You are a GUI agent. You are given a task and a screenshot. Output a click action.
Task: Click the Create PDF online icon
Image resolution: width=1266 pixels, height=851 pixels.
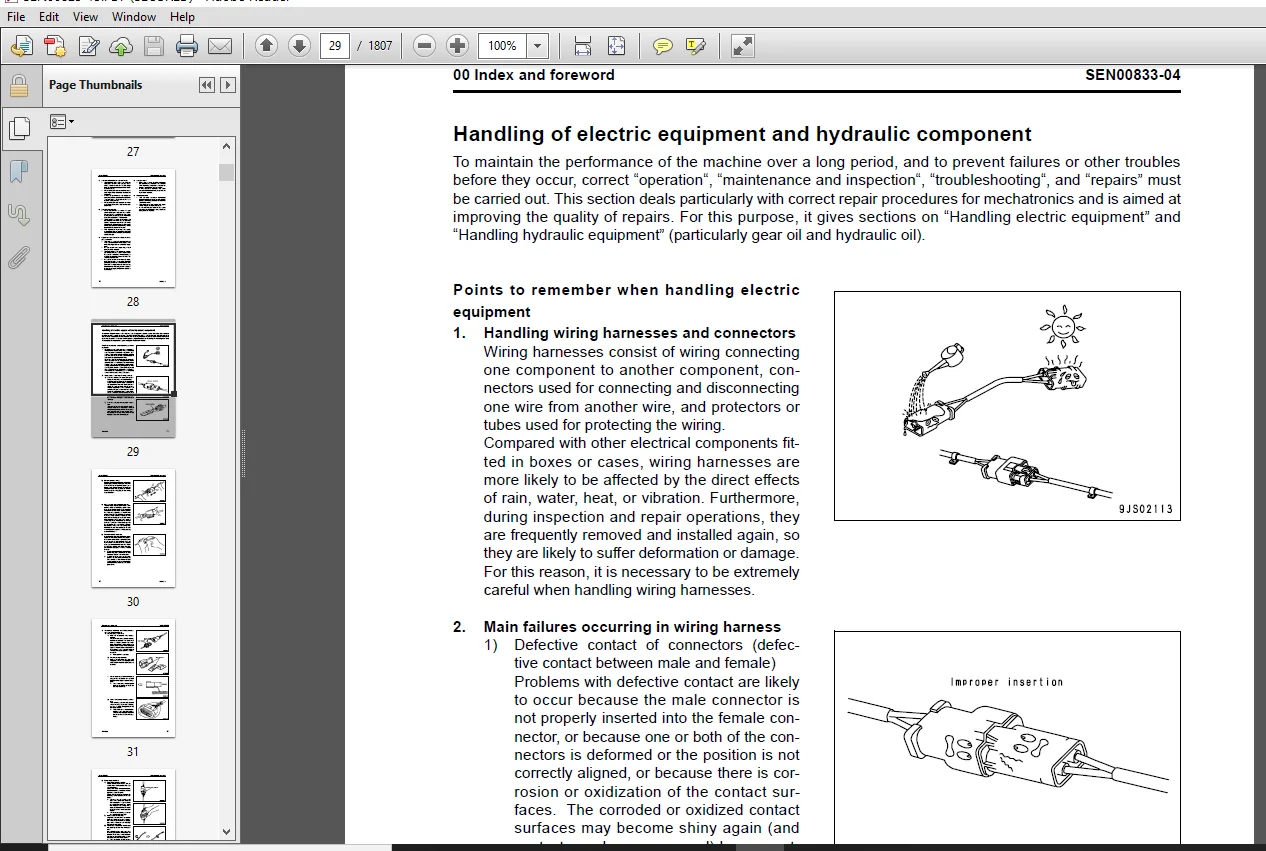(55, 46)
